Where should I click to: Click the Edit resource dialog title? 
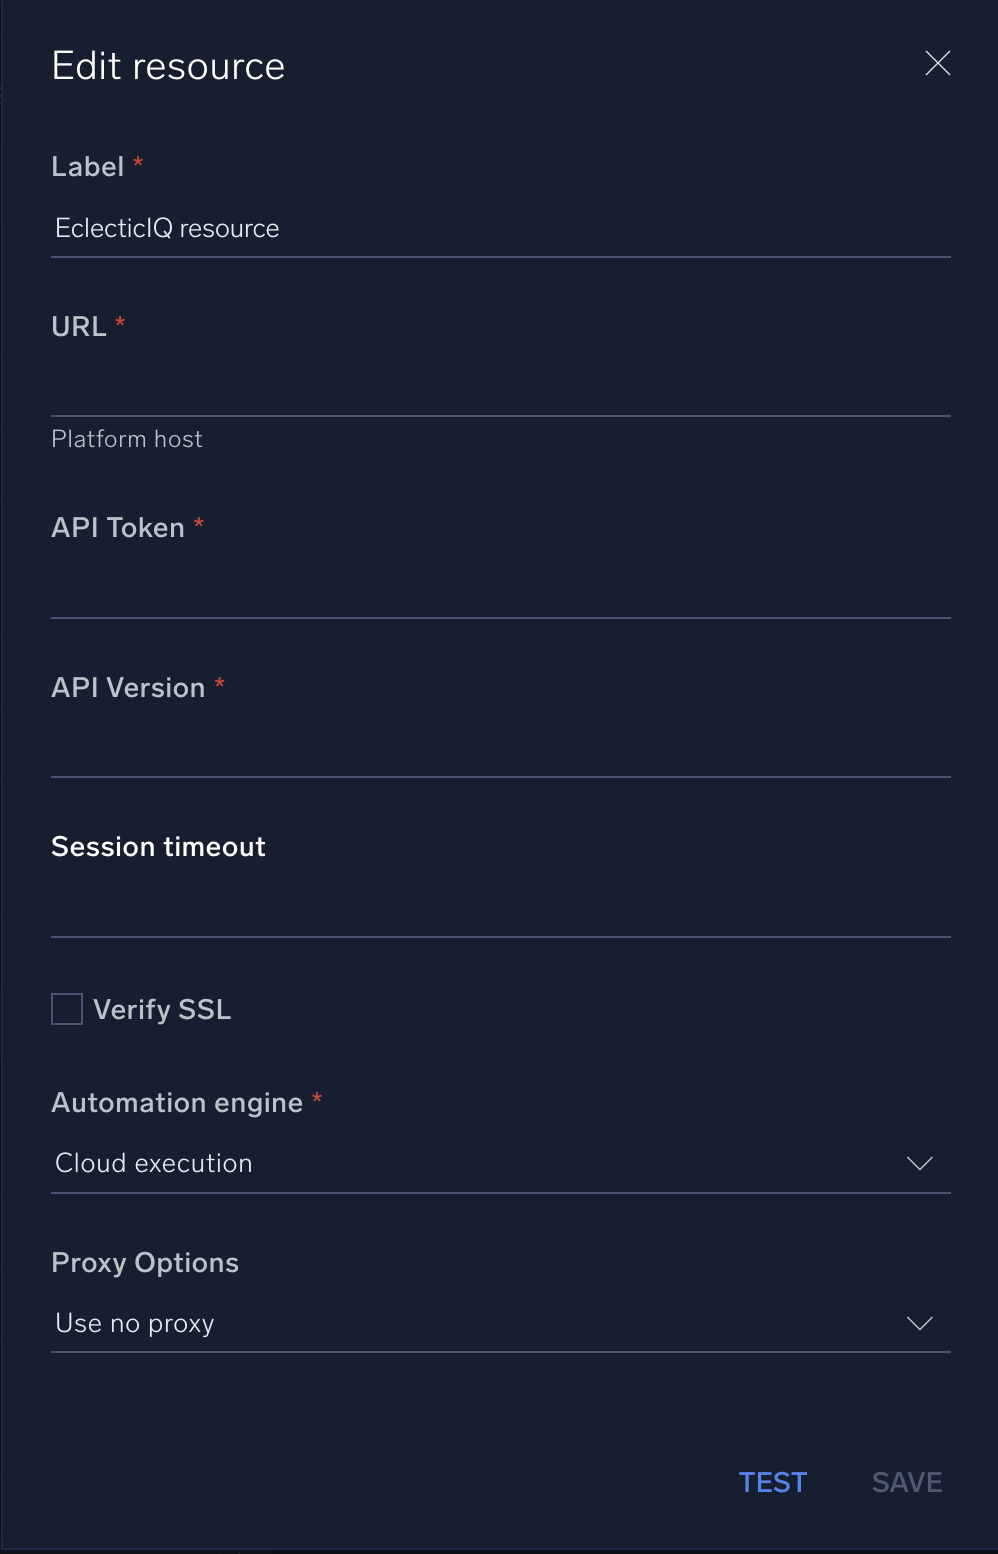click(168, 66)
